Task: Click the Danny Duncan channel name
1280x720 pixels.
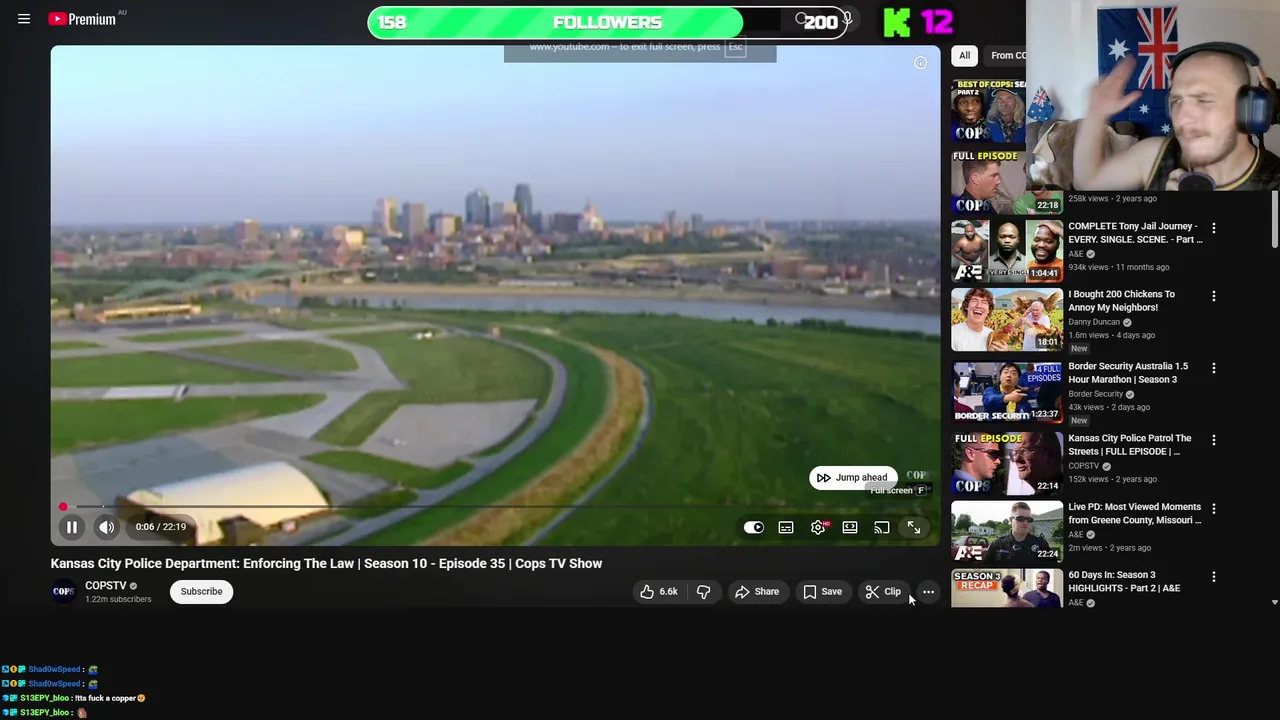Action: click(x=1094, y=322)
